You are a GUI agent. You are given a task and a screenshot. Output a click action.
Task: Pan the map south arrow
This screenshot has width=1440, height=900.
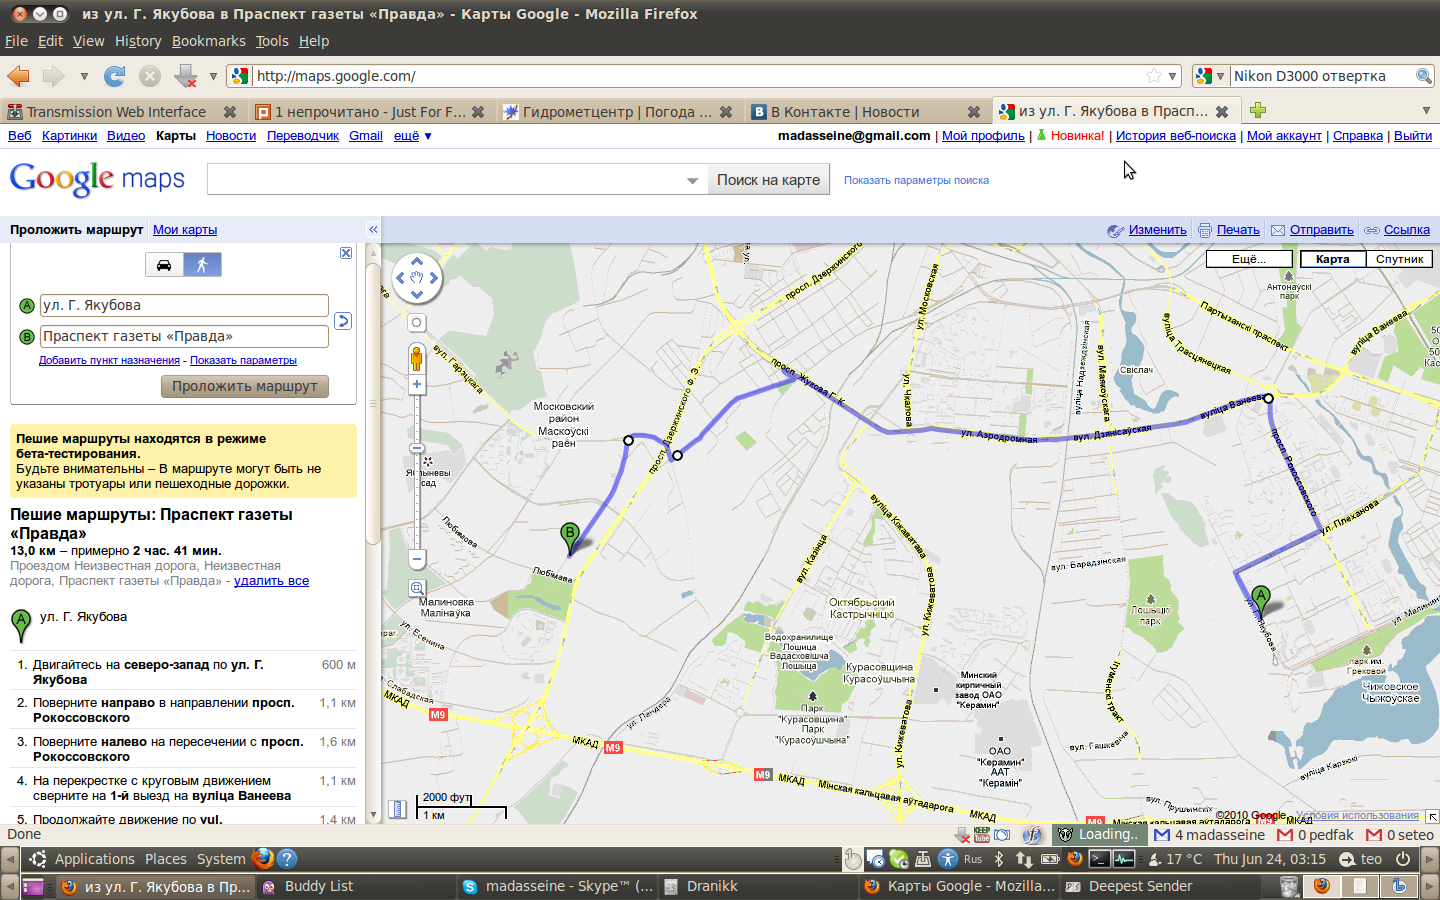coord(417,295)
